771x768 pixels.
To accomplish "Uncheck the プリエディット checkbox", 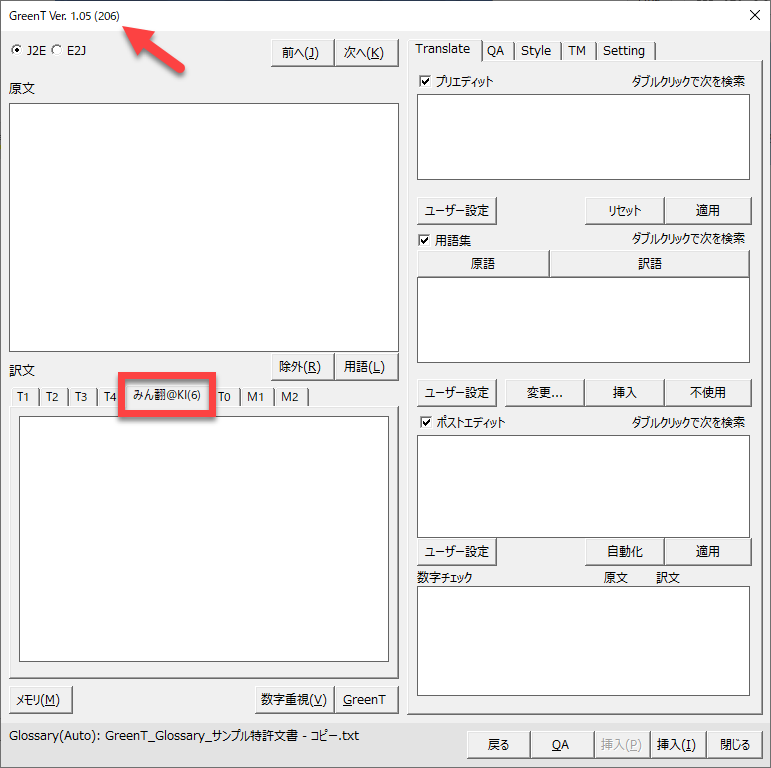I will click(425, 81).
